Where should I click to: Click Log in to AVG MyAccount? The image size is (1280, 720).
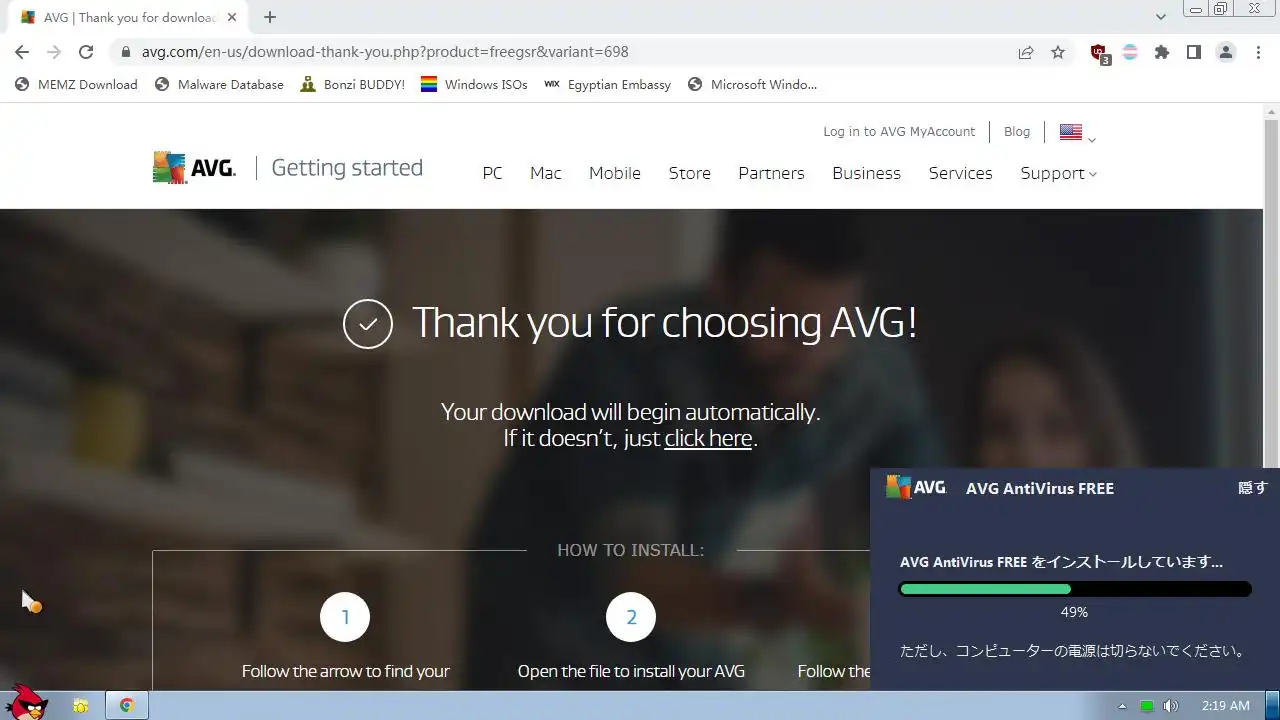pos(899,131)
